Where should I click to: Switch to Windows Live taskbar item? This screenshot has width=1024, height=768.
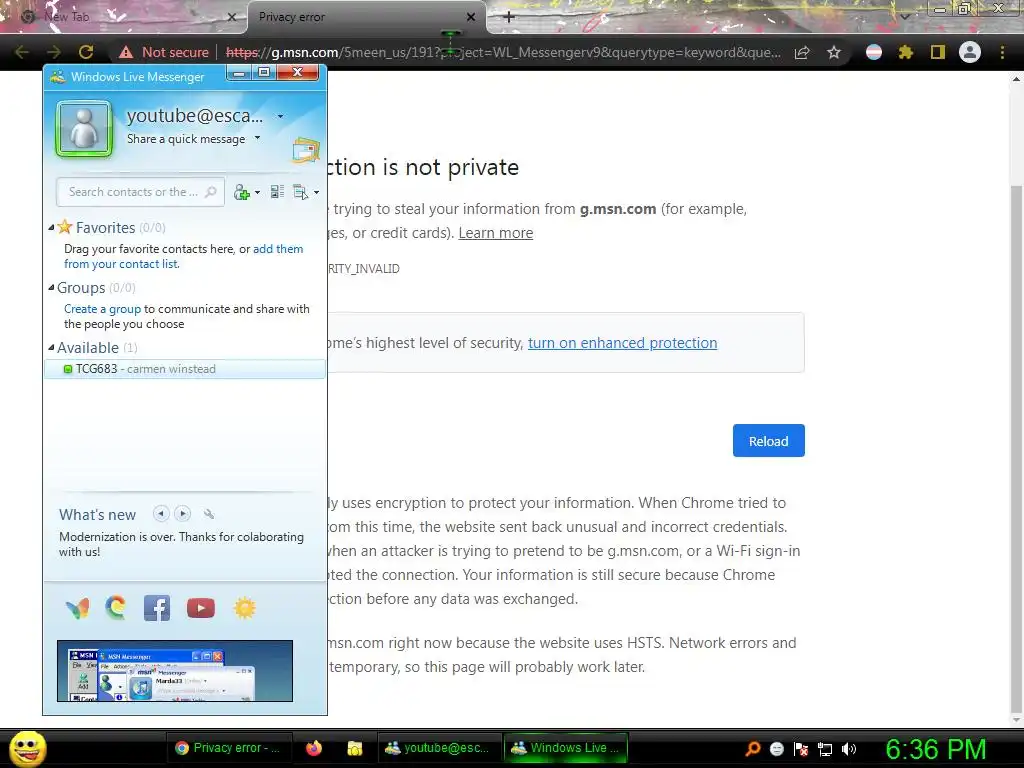pos(566,748)
